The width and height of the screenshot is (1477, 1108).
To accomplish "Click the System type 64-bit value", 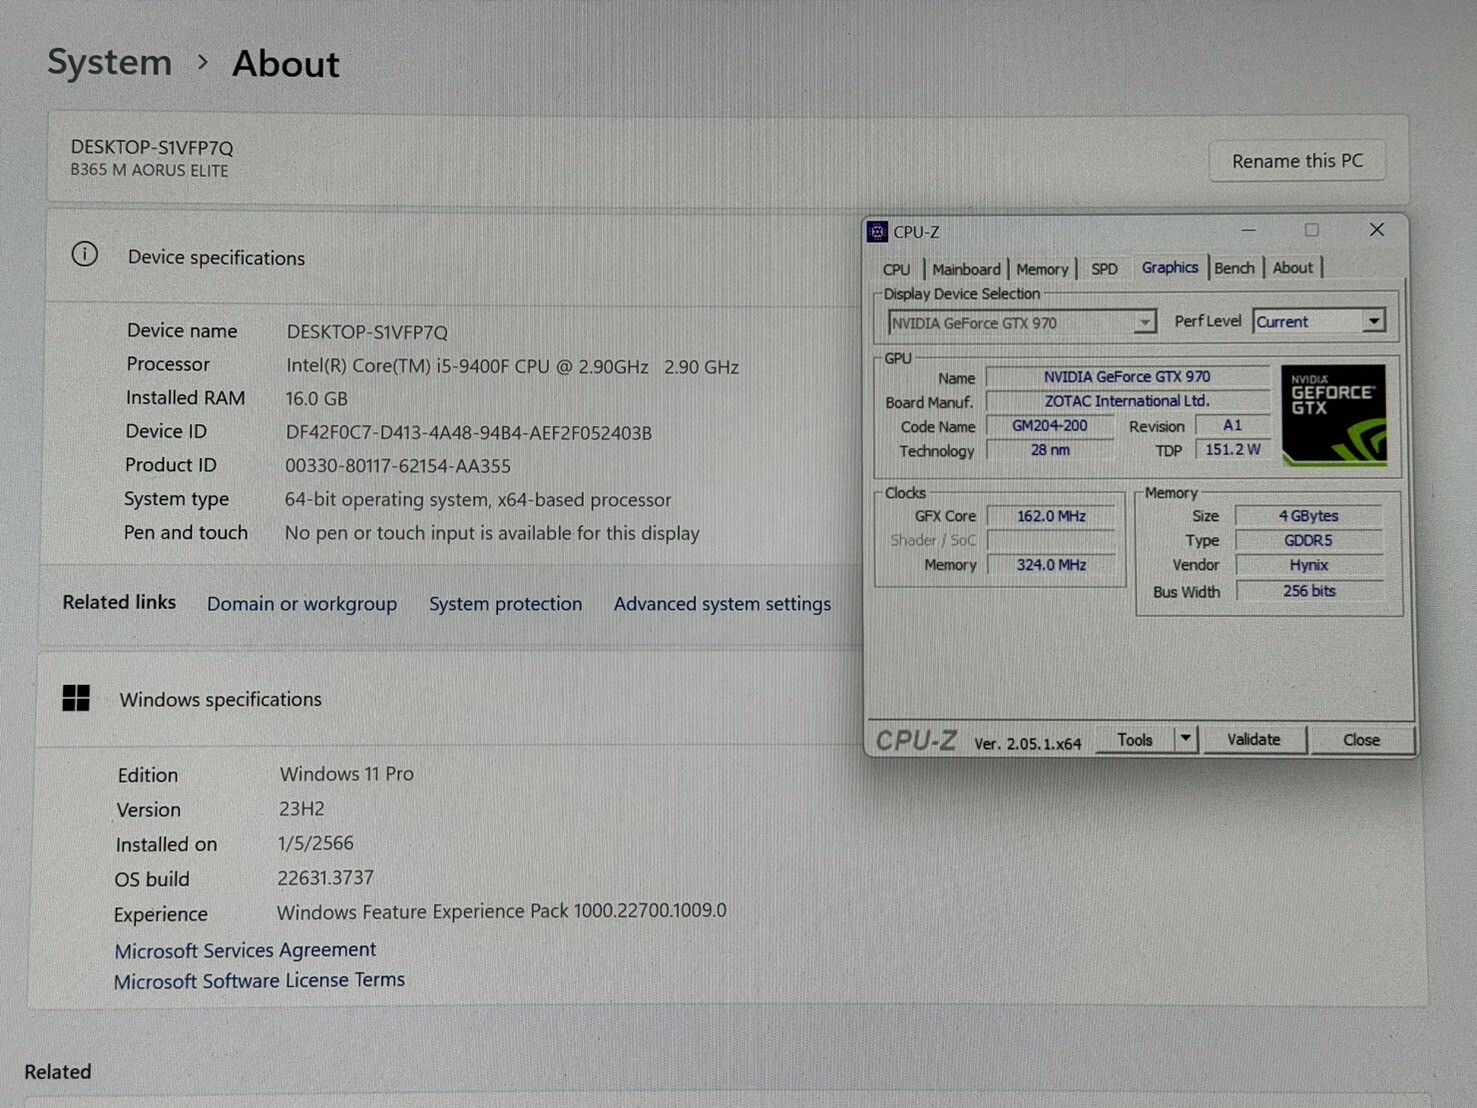I will pos(478,499).
